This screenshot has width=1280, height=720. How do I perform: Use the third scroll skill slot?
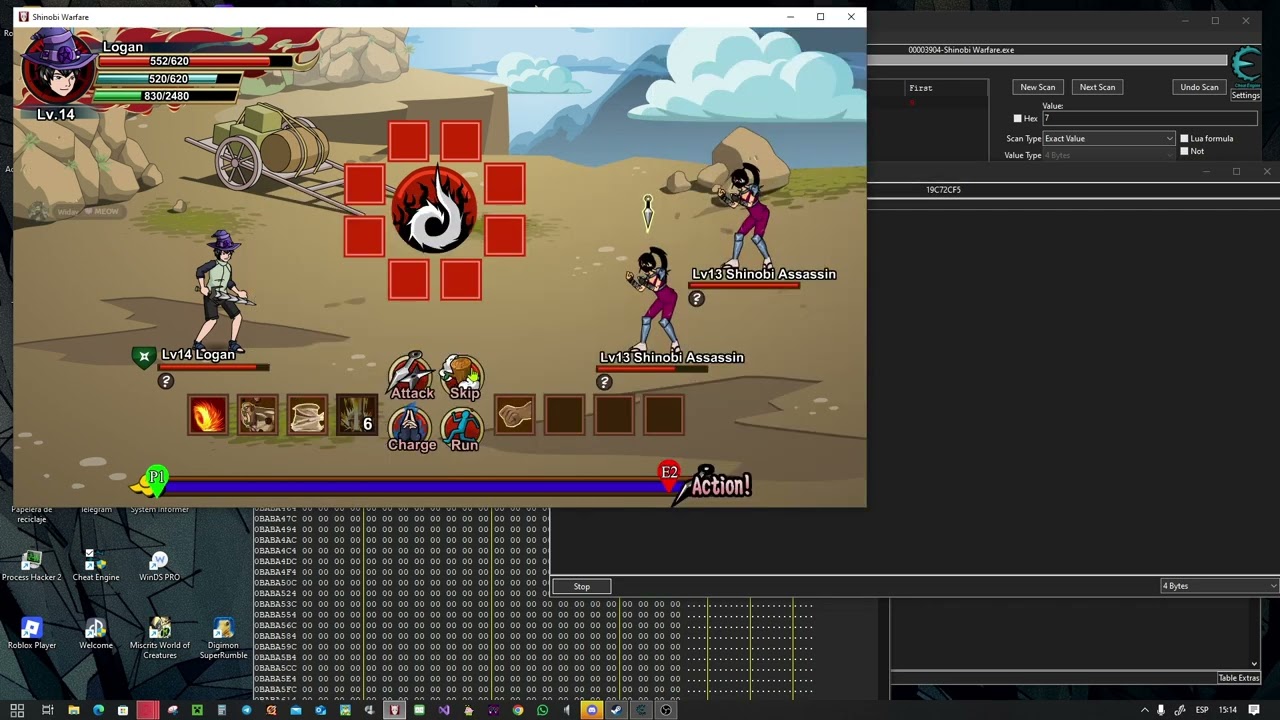point(307,416)
